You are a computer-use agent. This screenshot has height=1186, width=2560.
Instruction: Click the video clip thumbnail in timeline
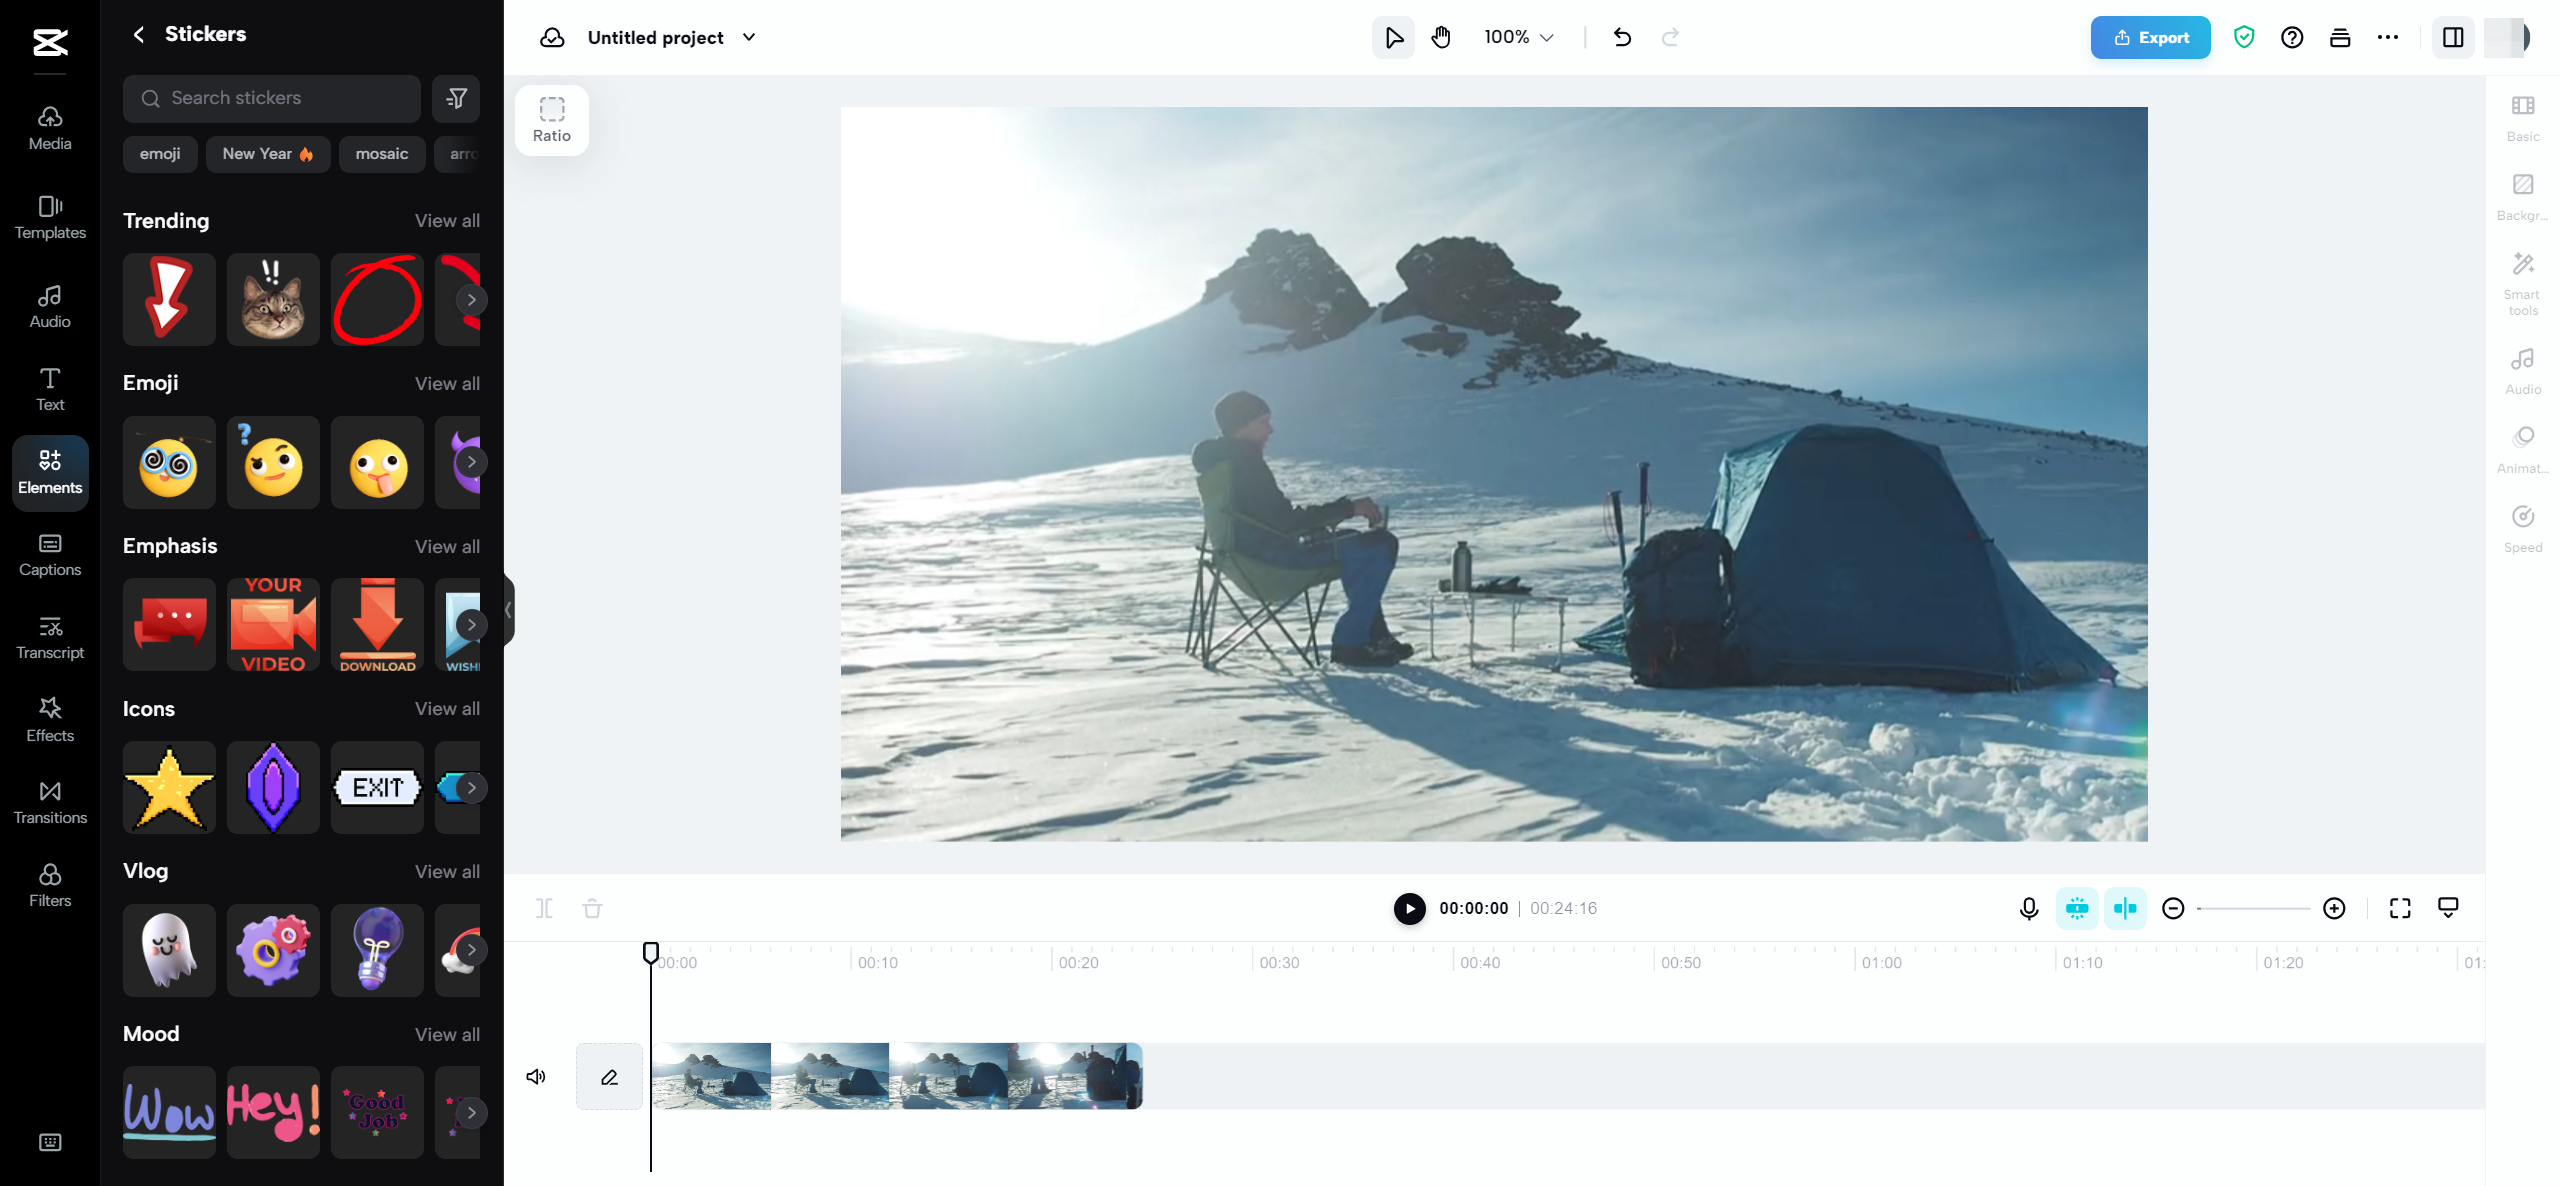[x=898, y=1075]
